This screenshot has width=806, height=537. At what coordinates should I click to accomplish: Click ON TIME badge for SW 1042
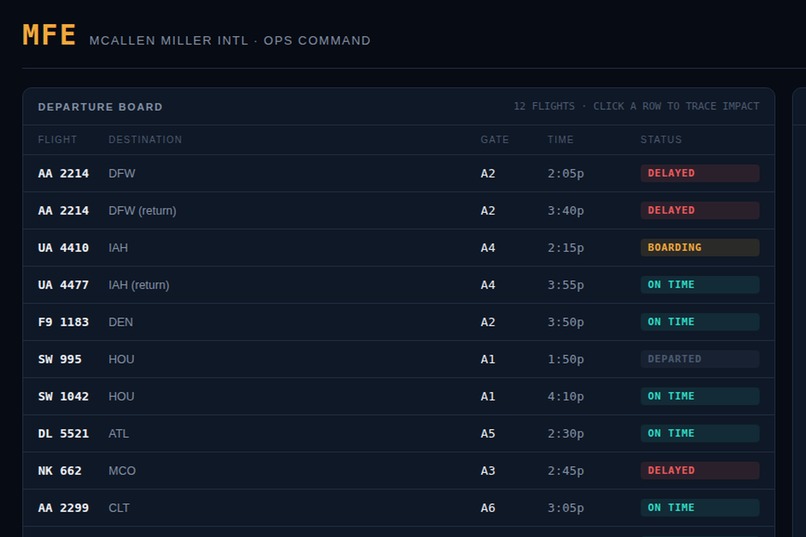point(700,396)
